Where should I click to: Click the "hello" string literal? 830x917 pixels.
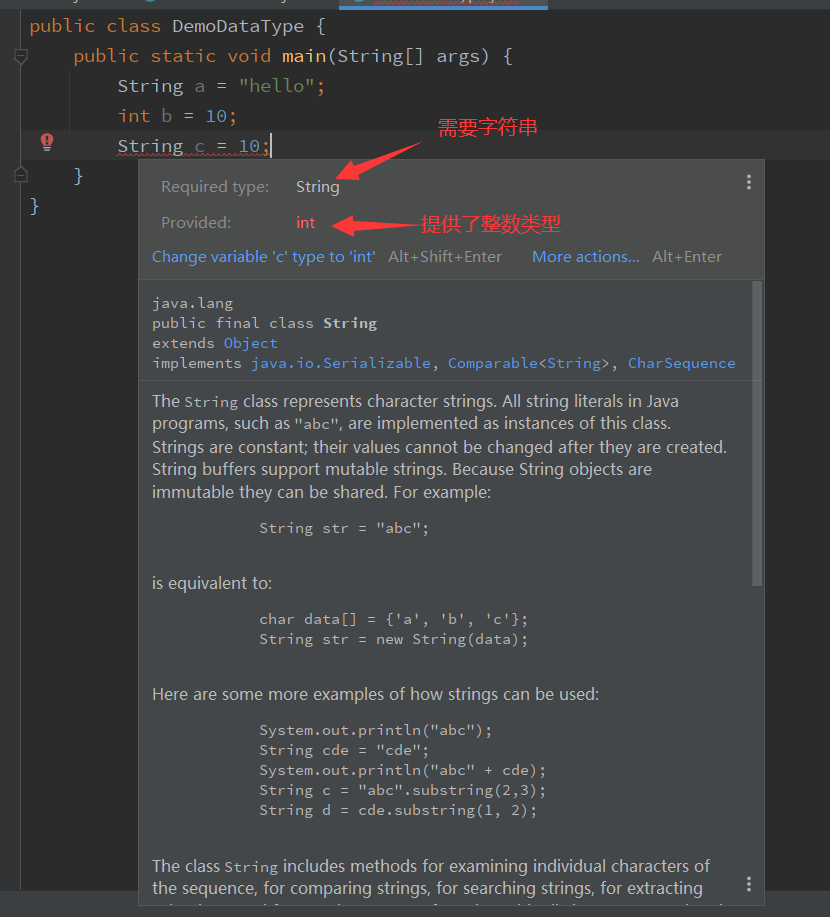click(x=277, y=87)
